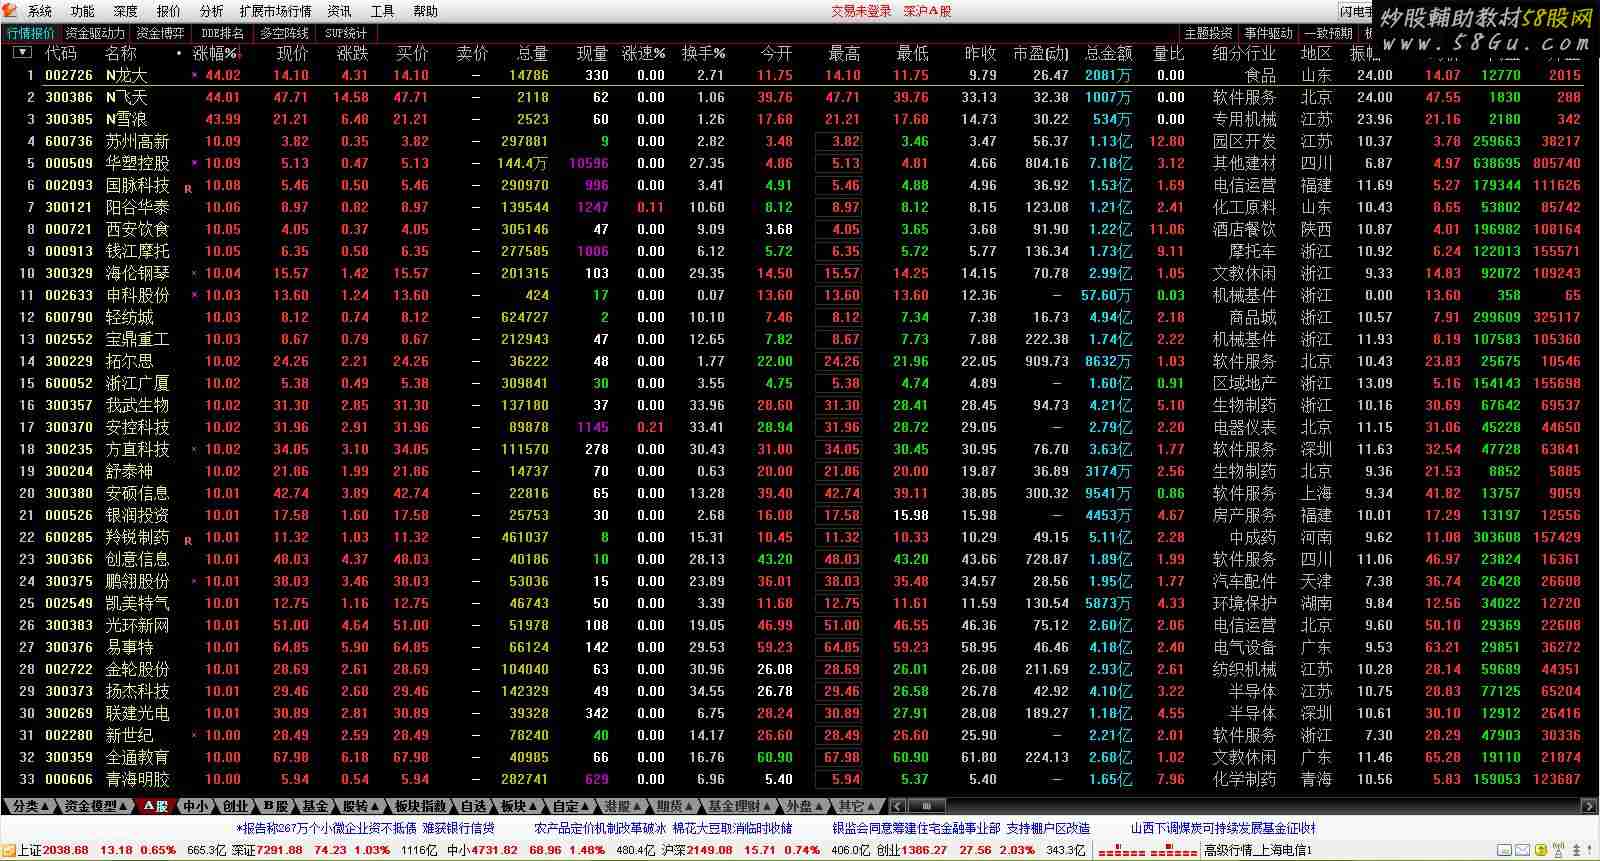Image resolution: width=1600 pixels, height=861 pixels.
Task: Sort by the 细分行业 column header
Action: (1244, 53)
